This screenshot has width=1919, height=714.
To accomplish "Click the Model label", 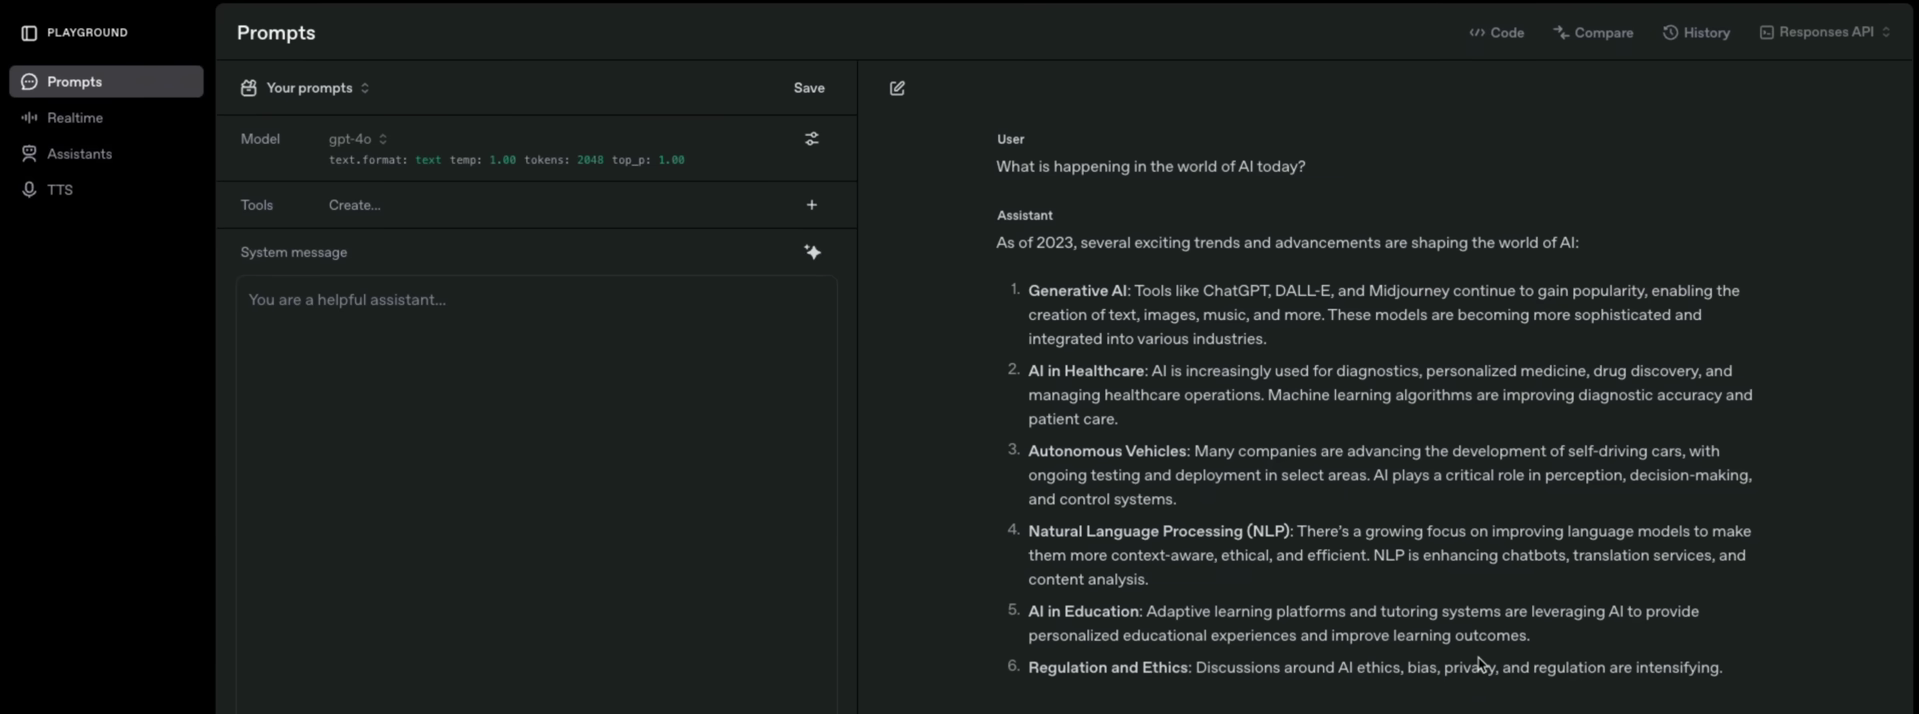I will pos(260,139).
